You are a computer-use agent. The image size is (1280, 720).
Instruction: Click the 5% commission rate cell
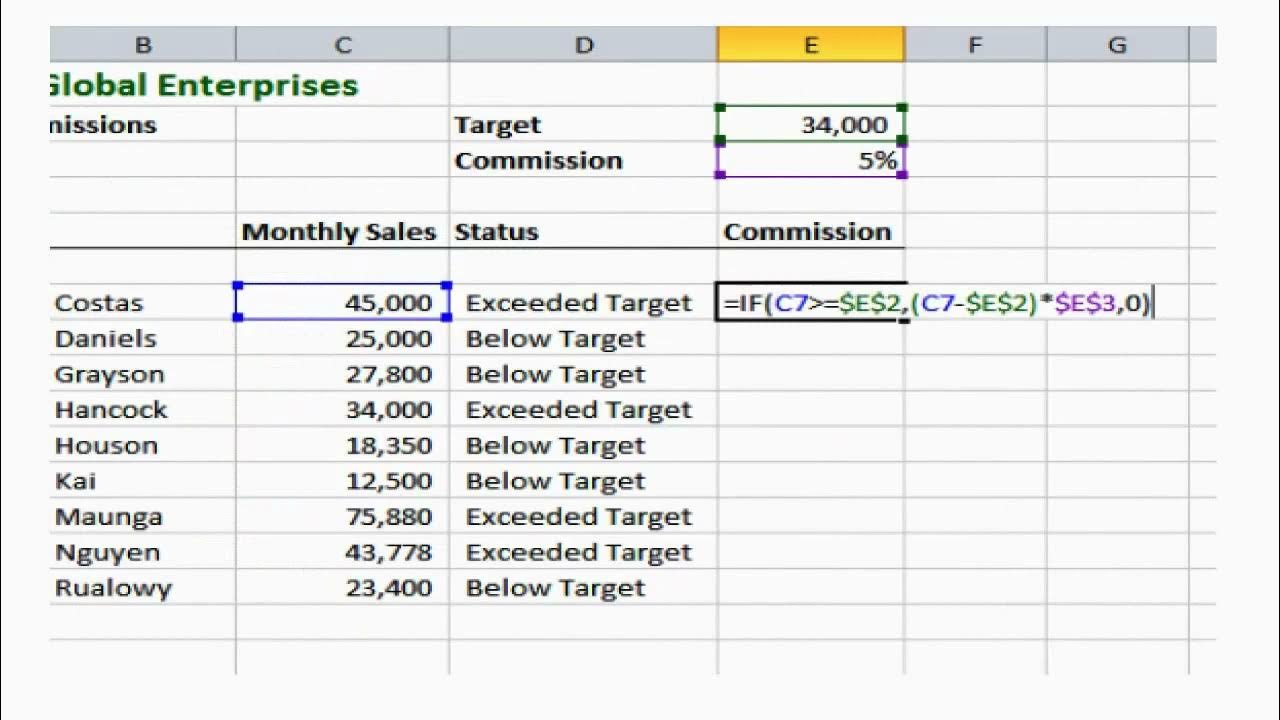pos(811,161)
